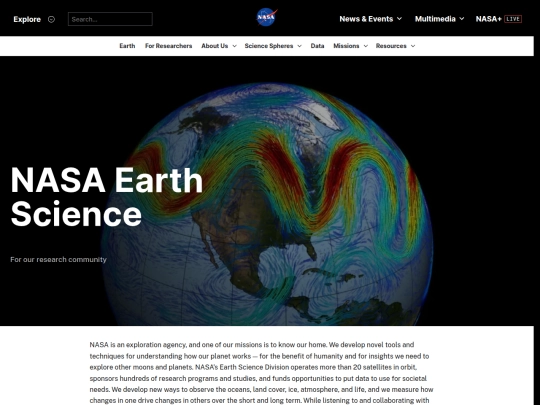Viewport: 540px width, 405px height.
Task: Open the About Us menu
Action: pos(215,46)
